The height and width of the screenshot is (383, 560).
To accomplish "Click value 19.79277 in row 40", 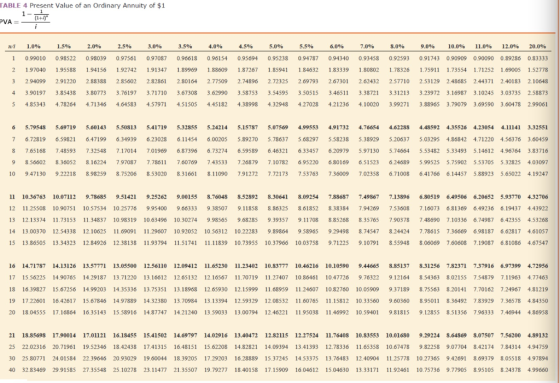I will (x=216, y=370).
